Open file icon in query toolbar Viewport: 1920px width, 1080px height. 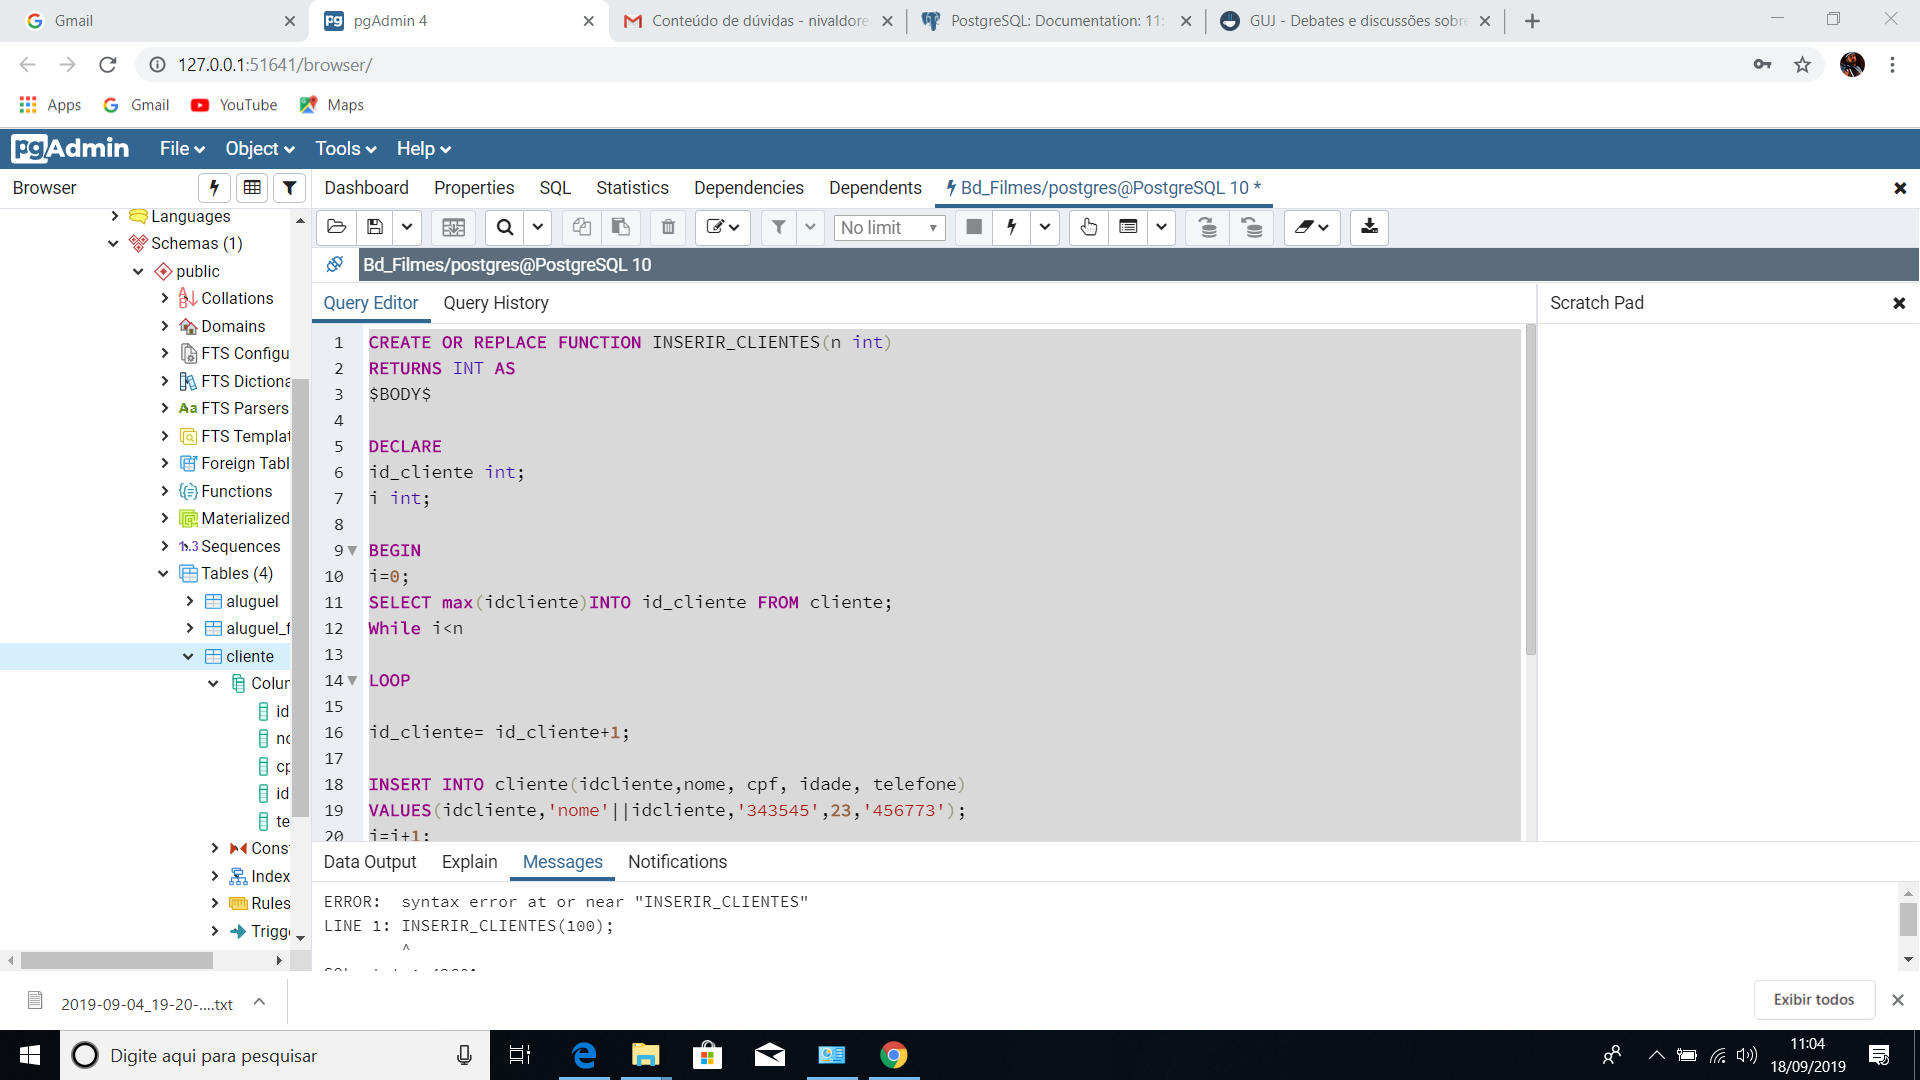(x=337, y=228)
